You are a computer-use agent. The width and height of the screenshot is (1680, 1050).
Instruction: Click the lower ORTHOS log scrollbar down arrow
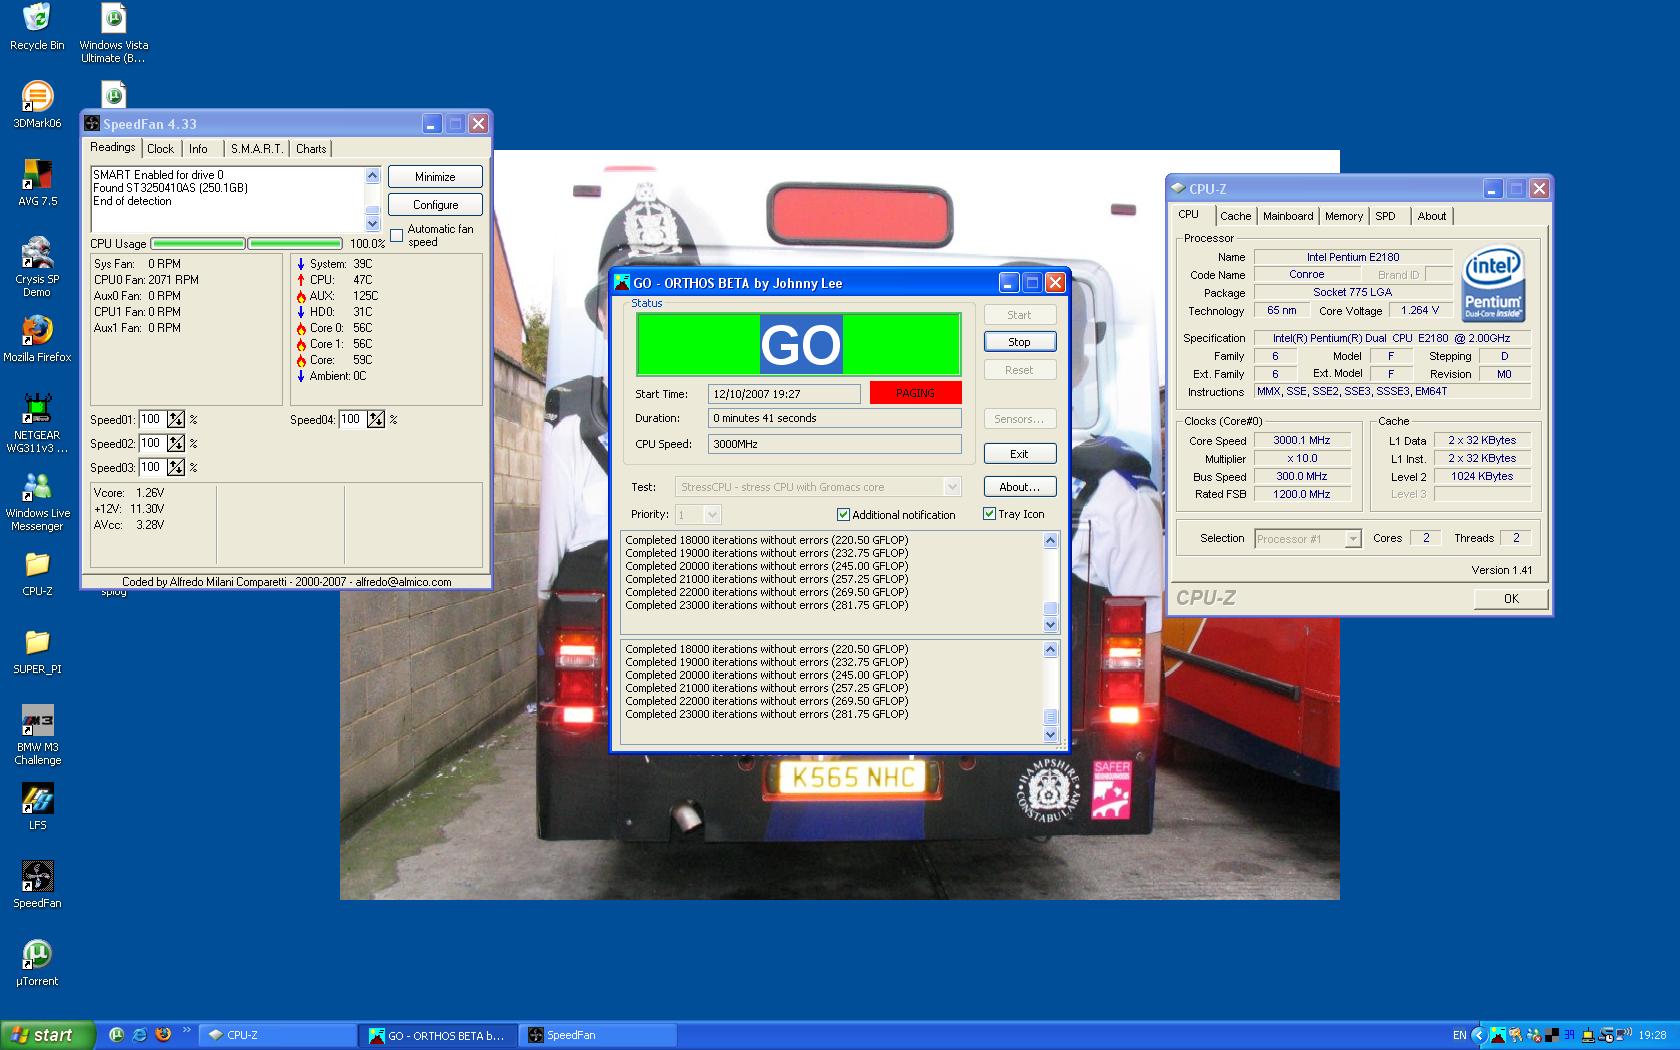1050,735
